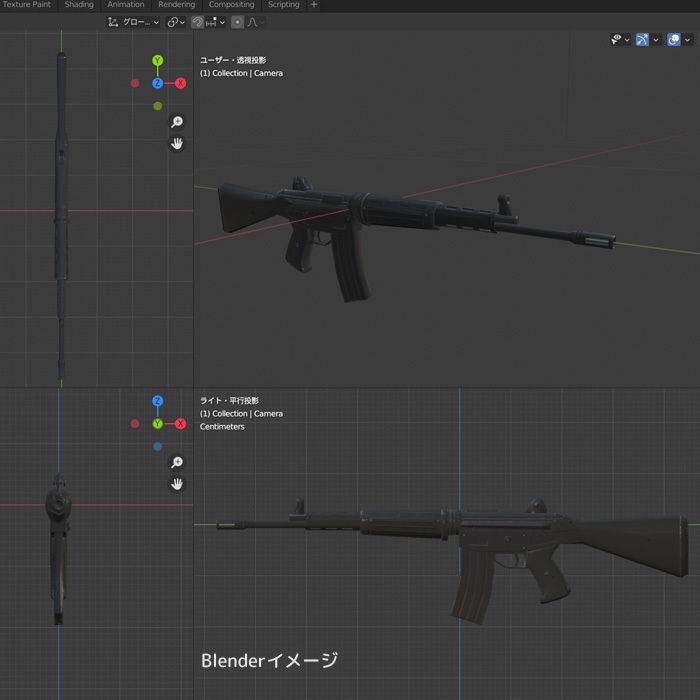Click red X axis in bottom-left gizmo

(x=180, y=424)
